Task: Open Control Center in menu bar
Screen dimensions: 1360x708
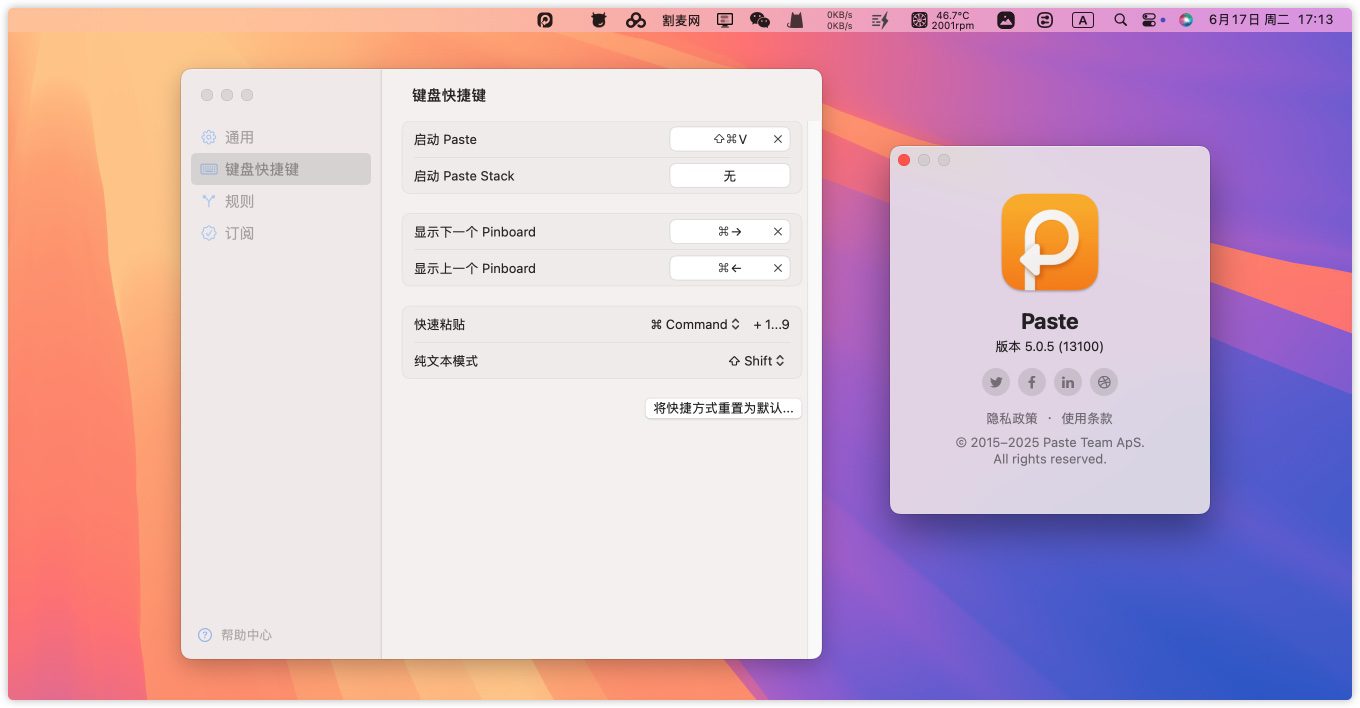Action: pyautogui.click(x=1150, y=19)
